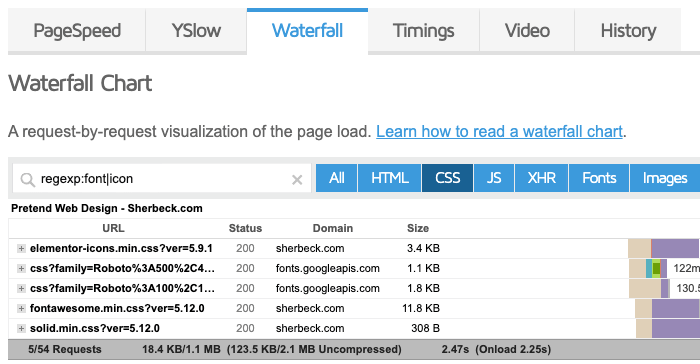Select the fontawesome.min.css?ver=5.12.0 URL

(117, 308)
